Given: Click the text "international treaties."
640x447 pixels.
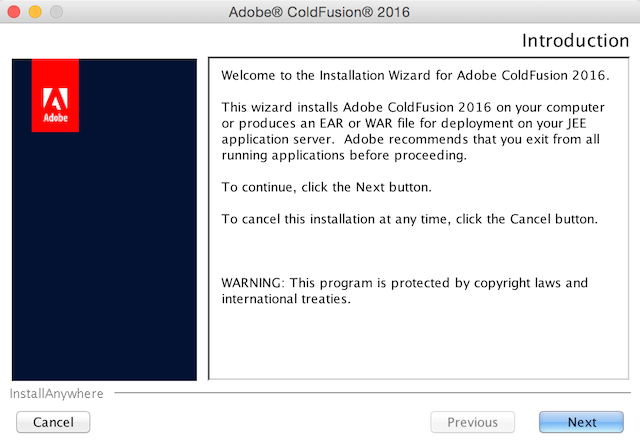Looking at the screenshot, I should point(286,299).
